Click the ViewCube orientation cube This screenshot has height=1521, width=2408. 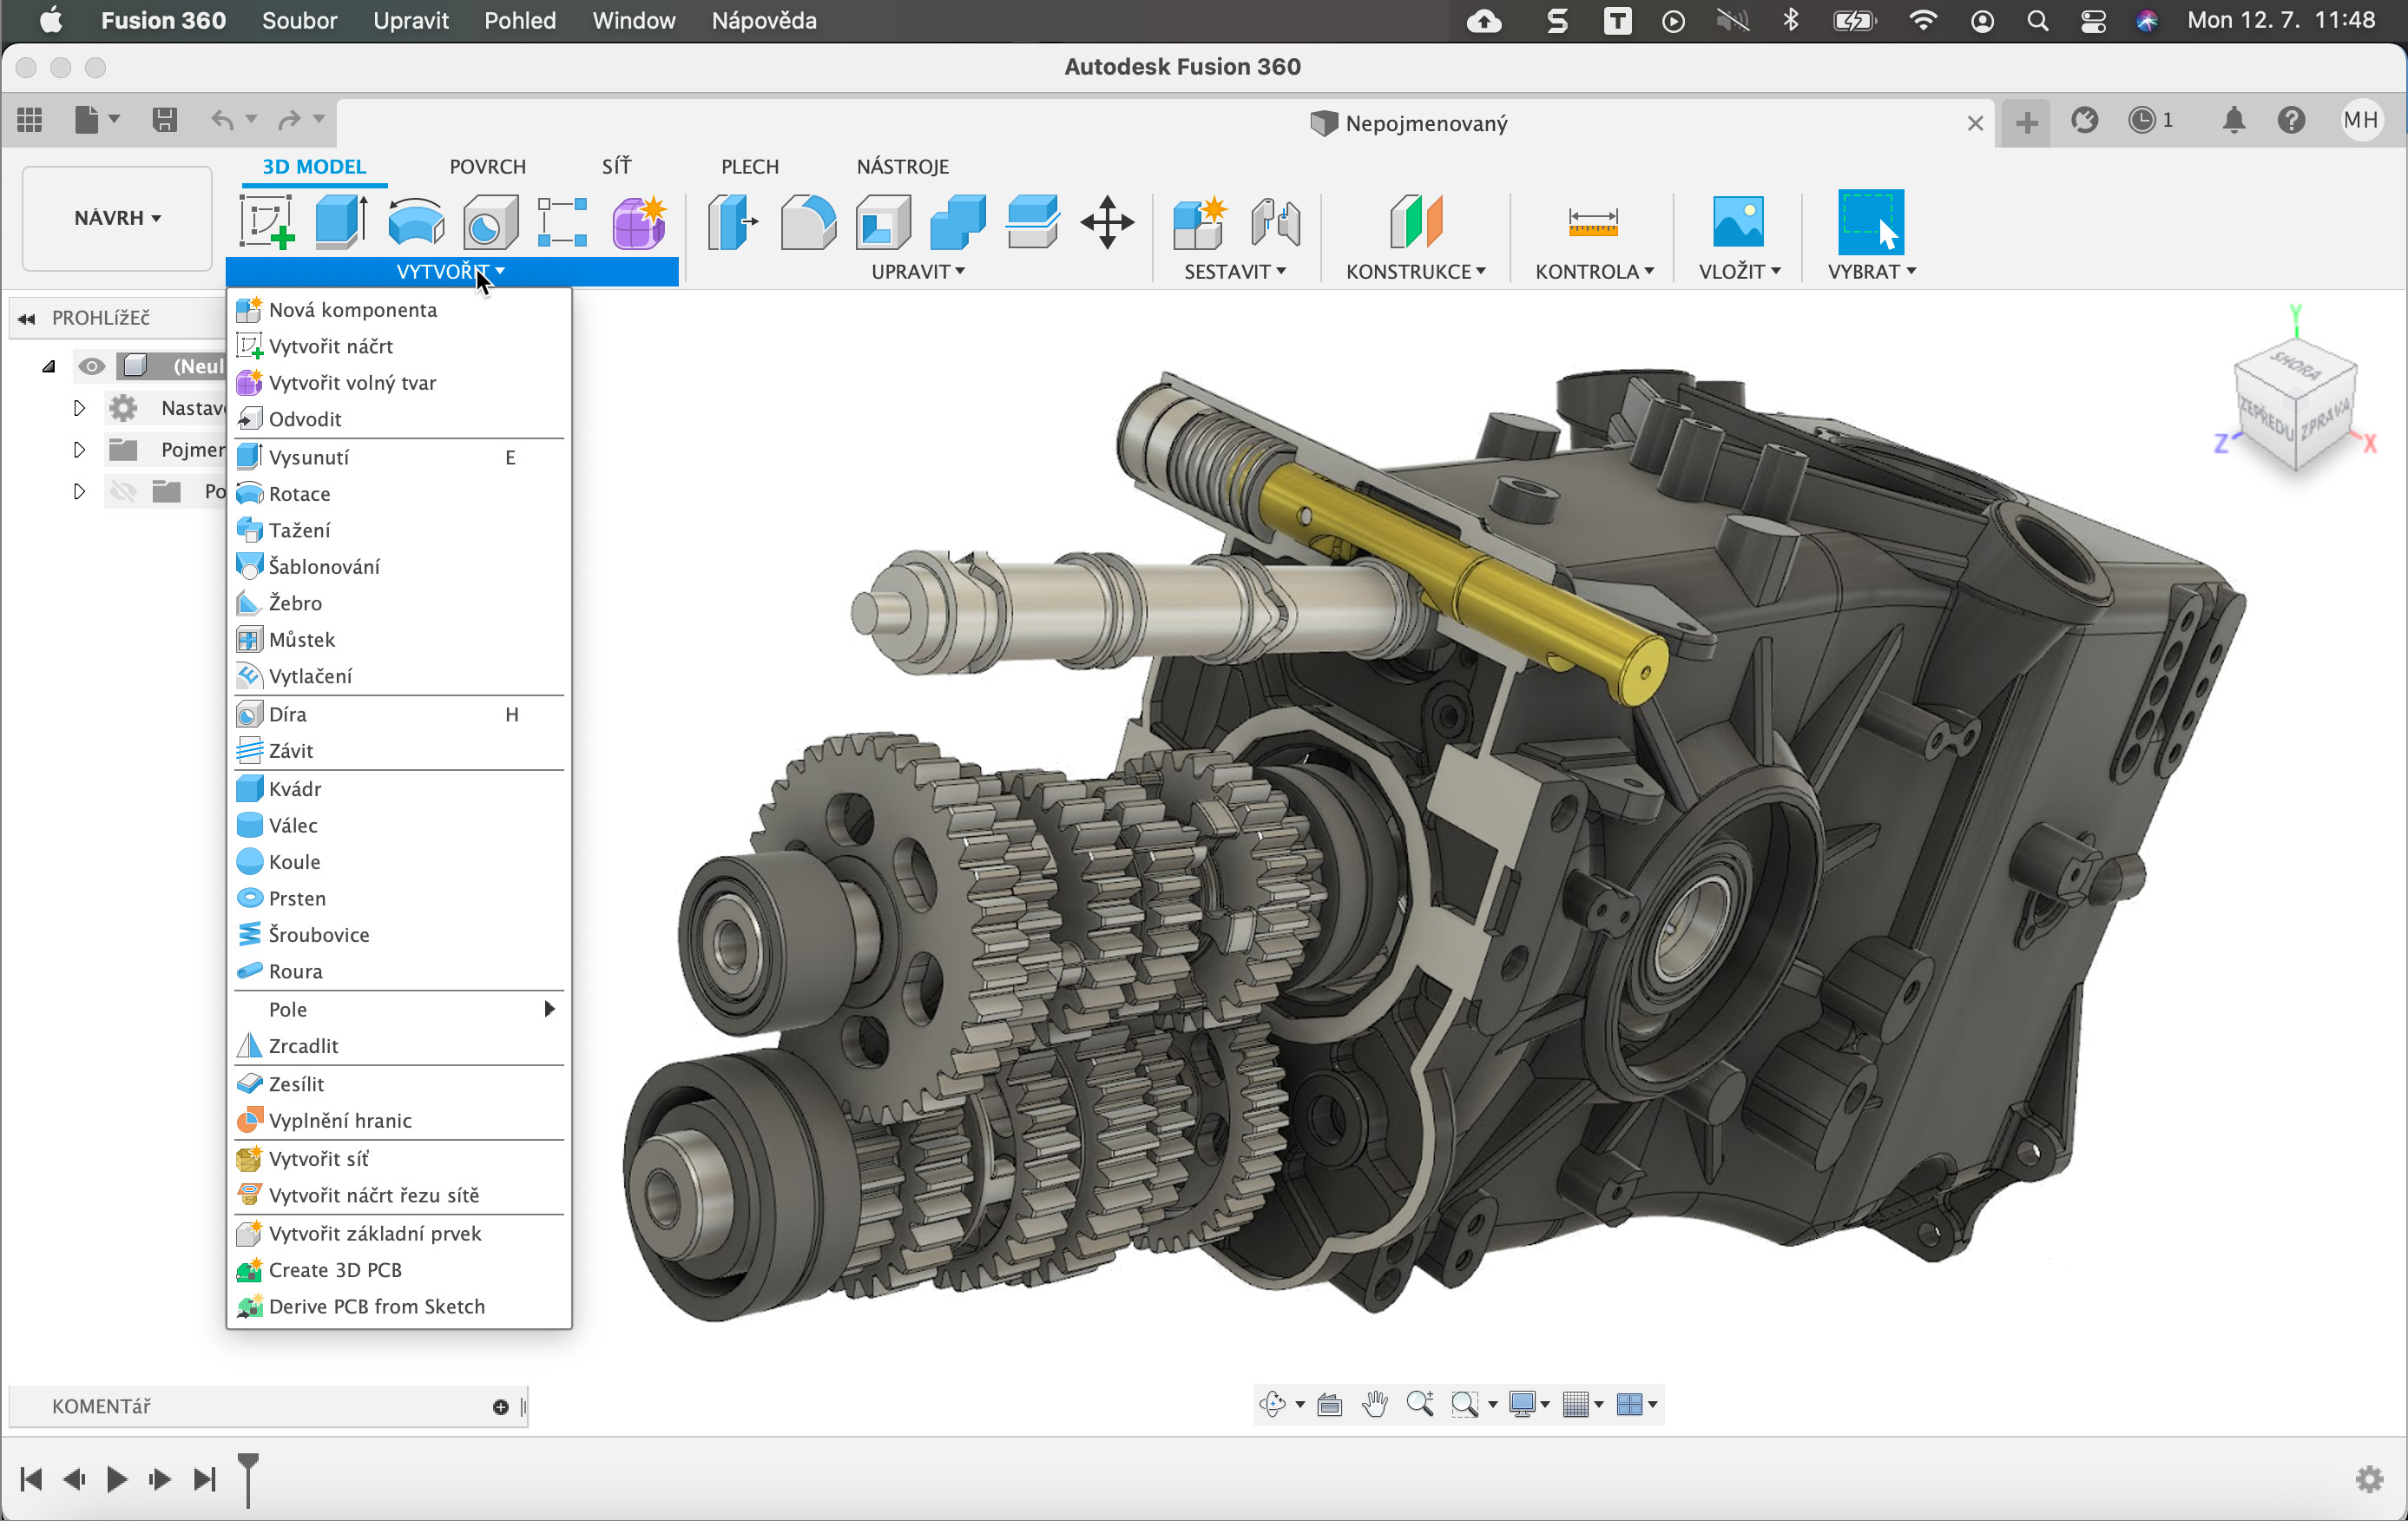pos(2295,405)
